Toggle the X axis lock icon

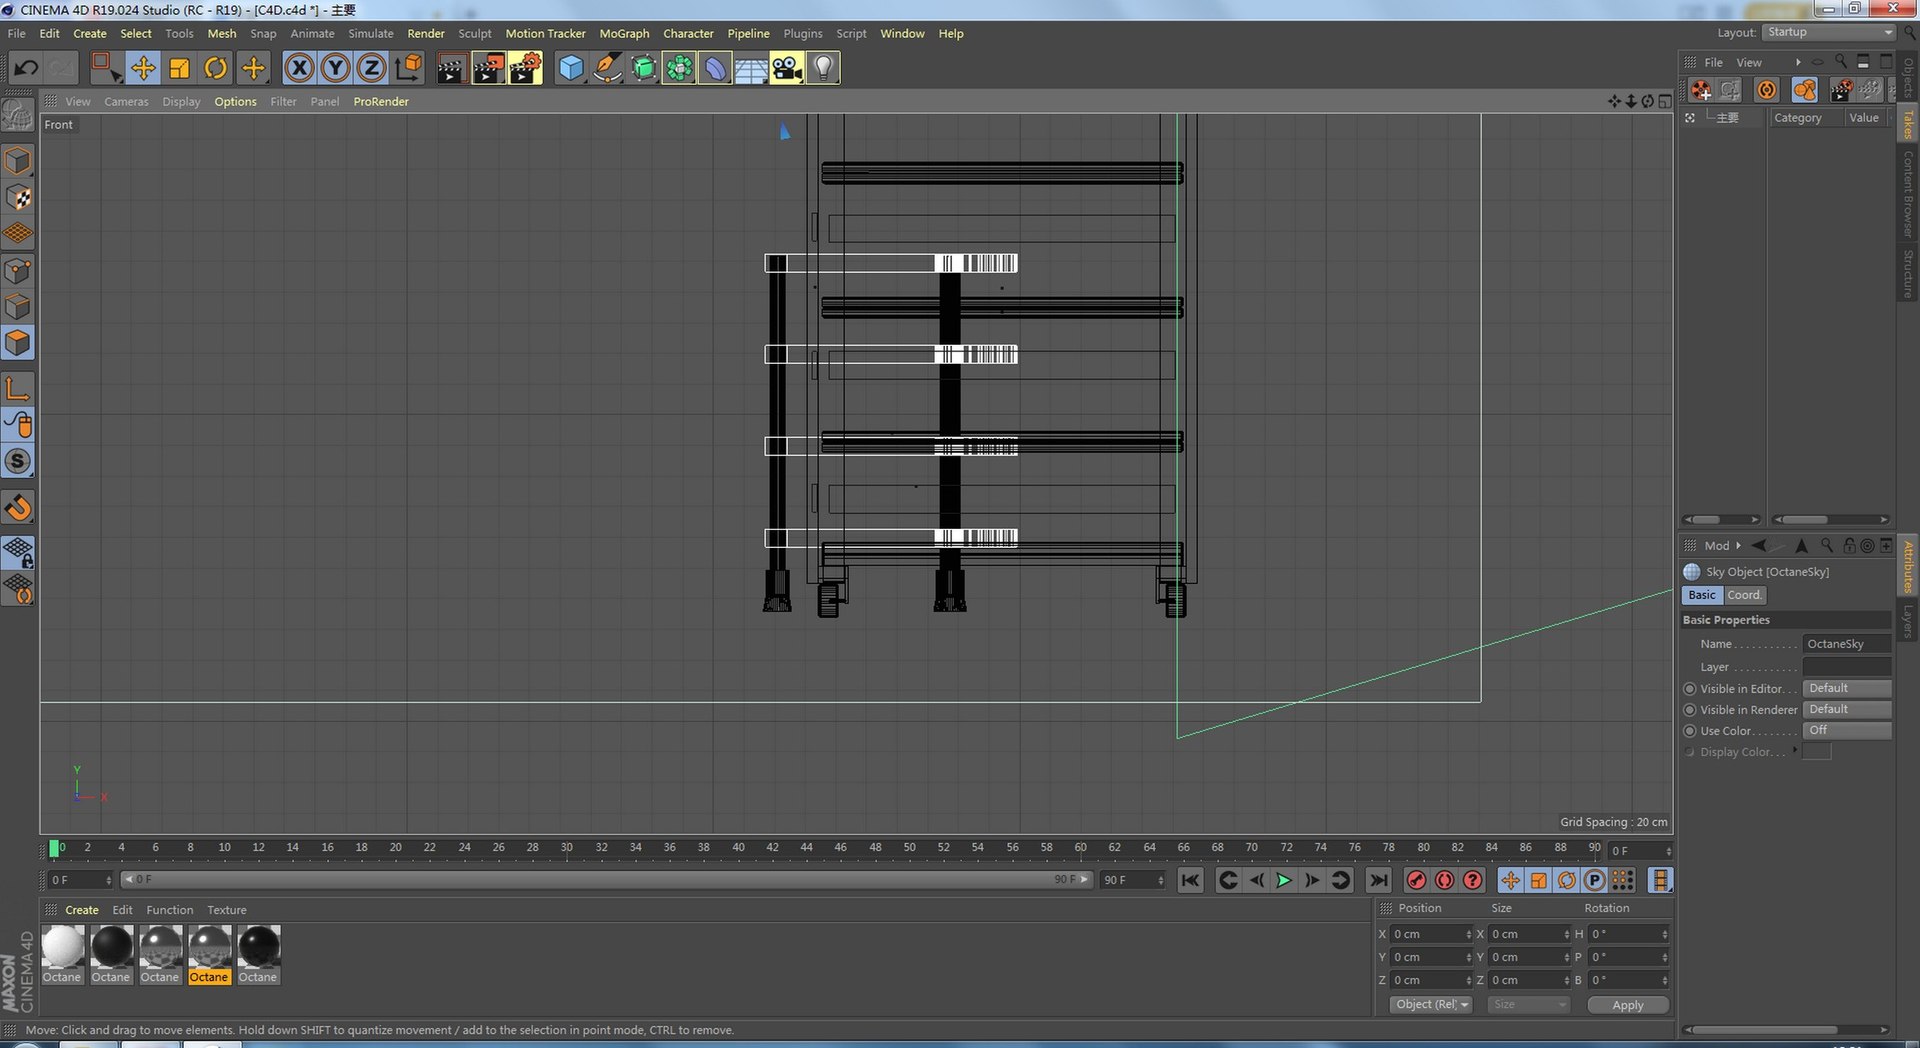pos(299,68)
